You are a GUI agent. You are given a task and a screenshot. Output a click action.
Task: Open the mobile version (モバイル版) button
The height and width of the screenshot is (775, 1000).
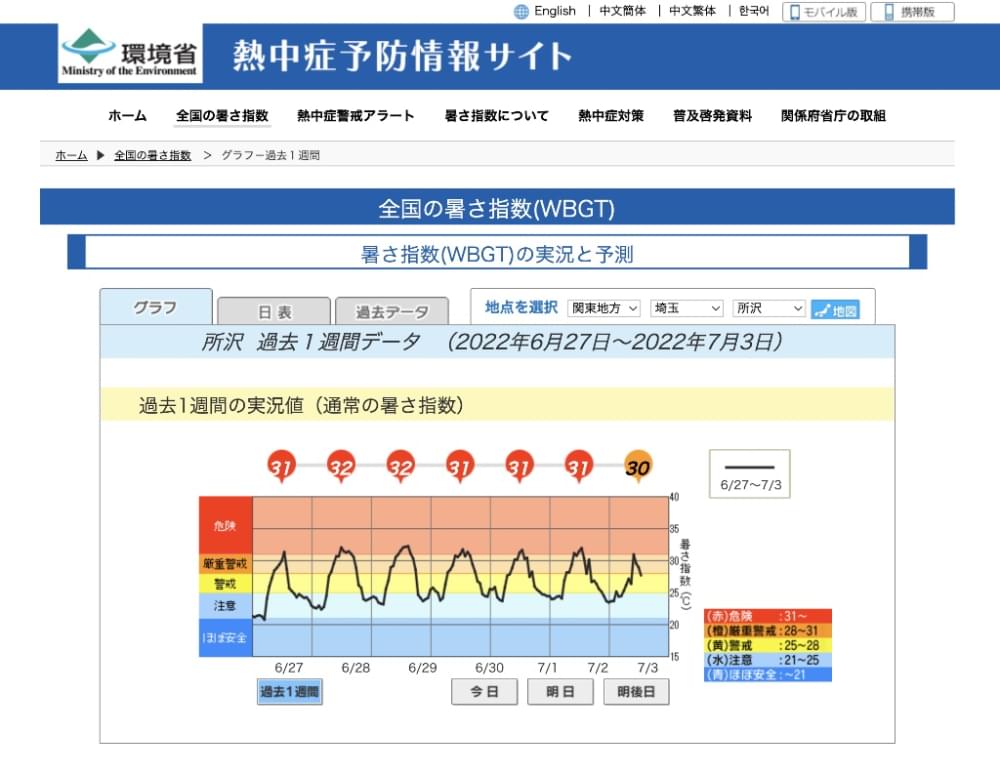823,12
